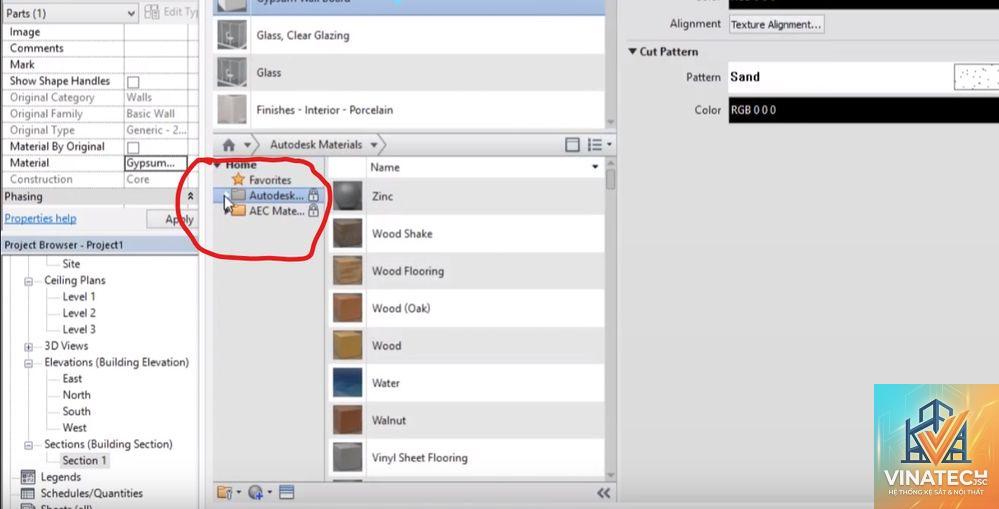Open the East elevation view
The height and width of the screenshot is (509, 999).
[72, 378]
